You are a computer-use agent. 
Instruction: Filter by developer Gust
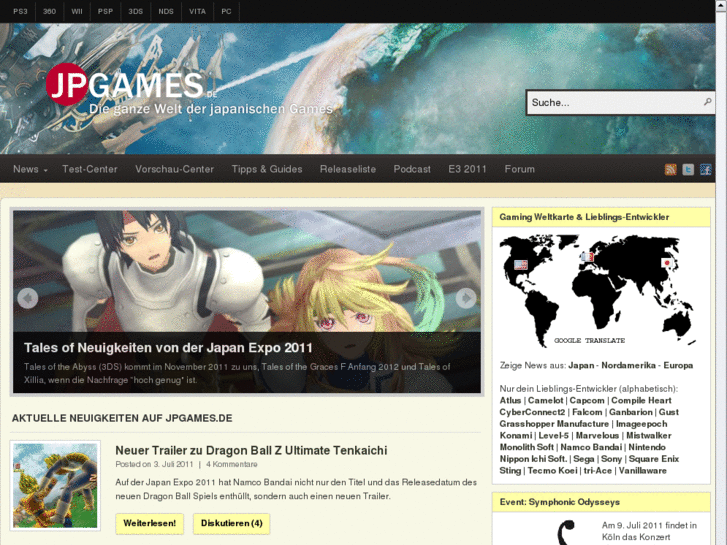point(669,412)
